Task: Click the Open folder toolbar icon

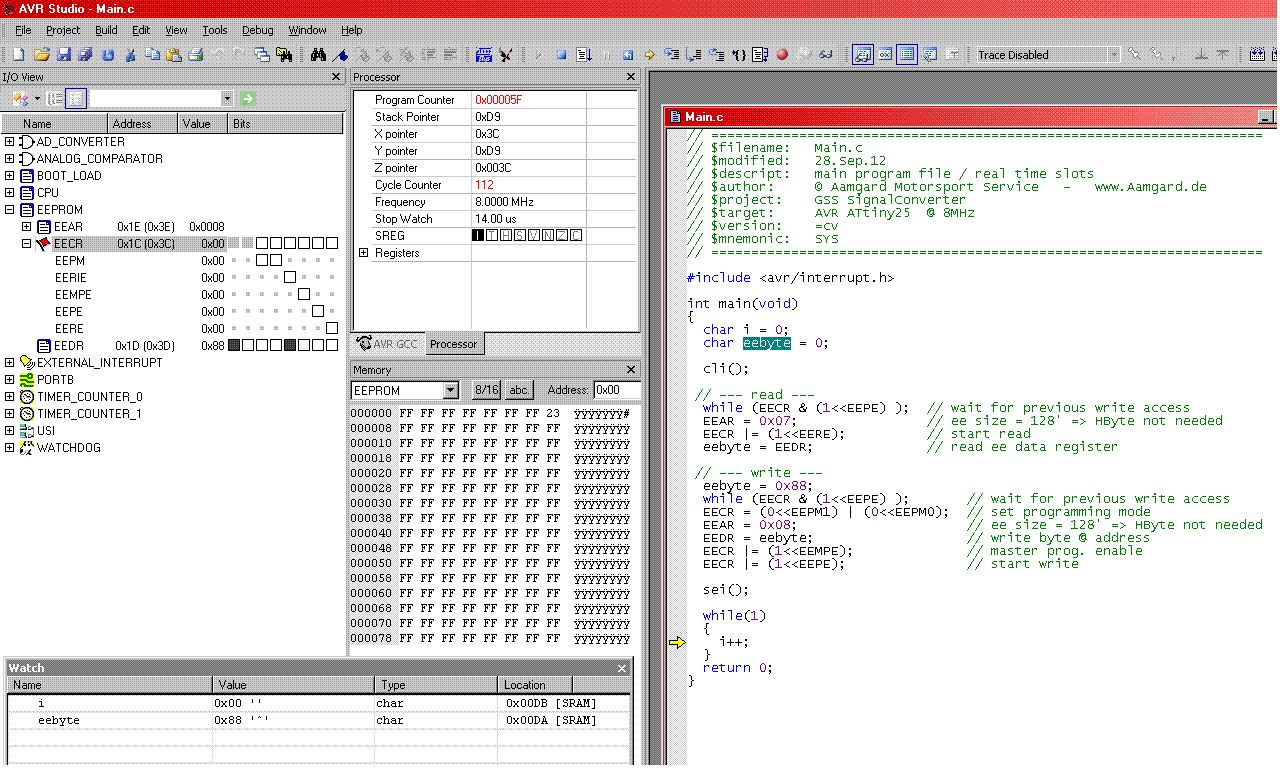Action: coord(42,55)
